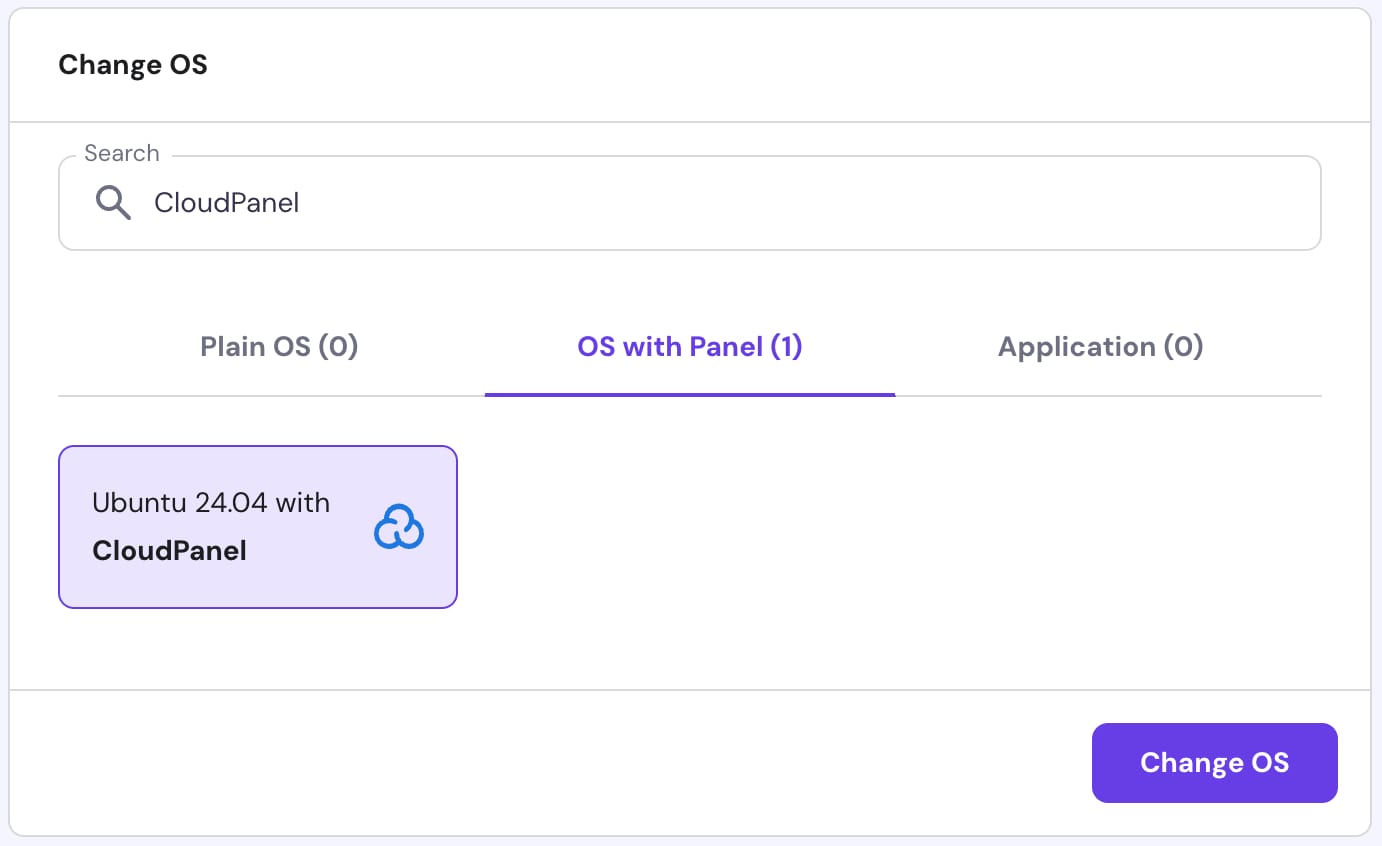Click the magnifying glass search icon
Screen dimensions: 1382x846
pos(113,203)
